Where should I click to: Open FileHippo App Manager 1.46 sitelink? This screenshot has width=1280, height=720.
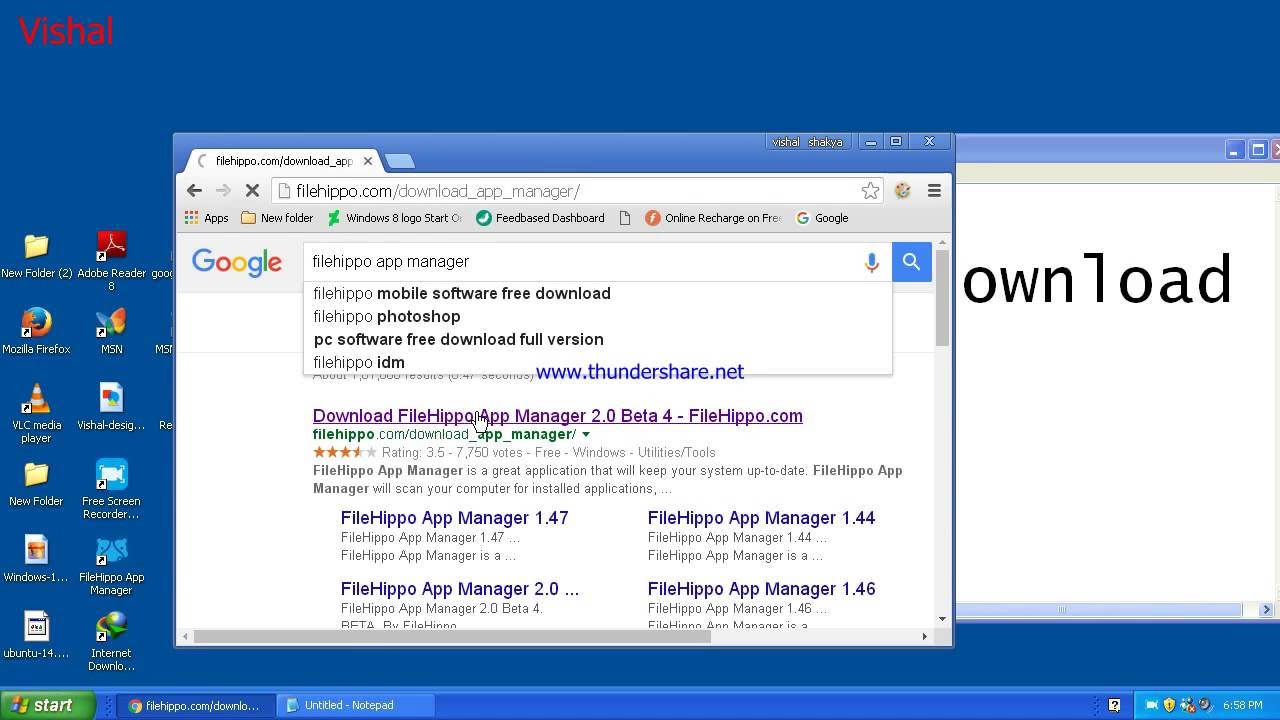[761, 589]
